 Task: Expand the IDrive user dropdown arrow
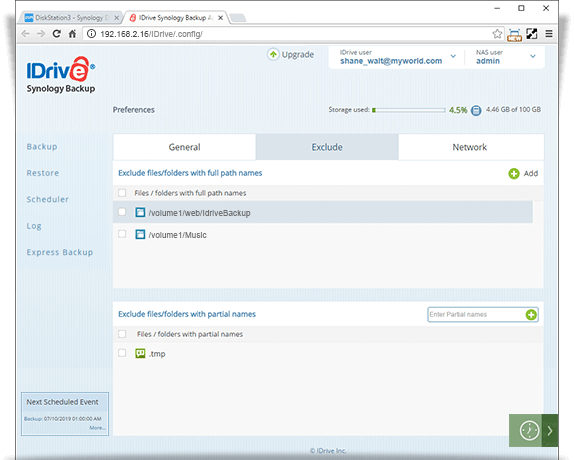coord(453,56)
